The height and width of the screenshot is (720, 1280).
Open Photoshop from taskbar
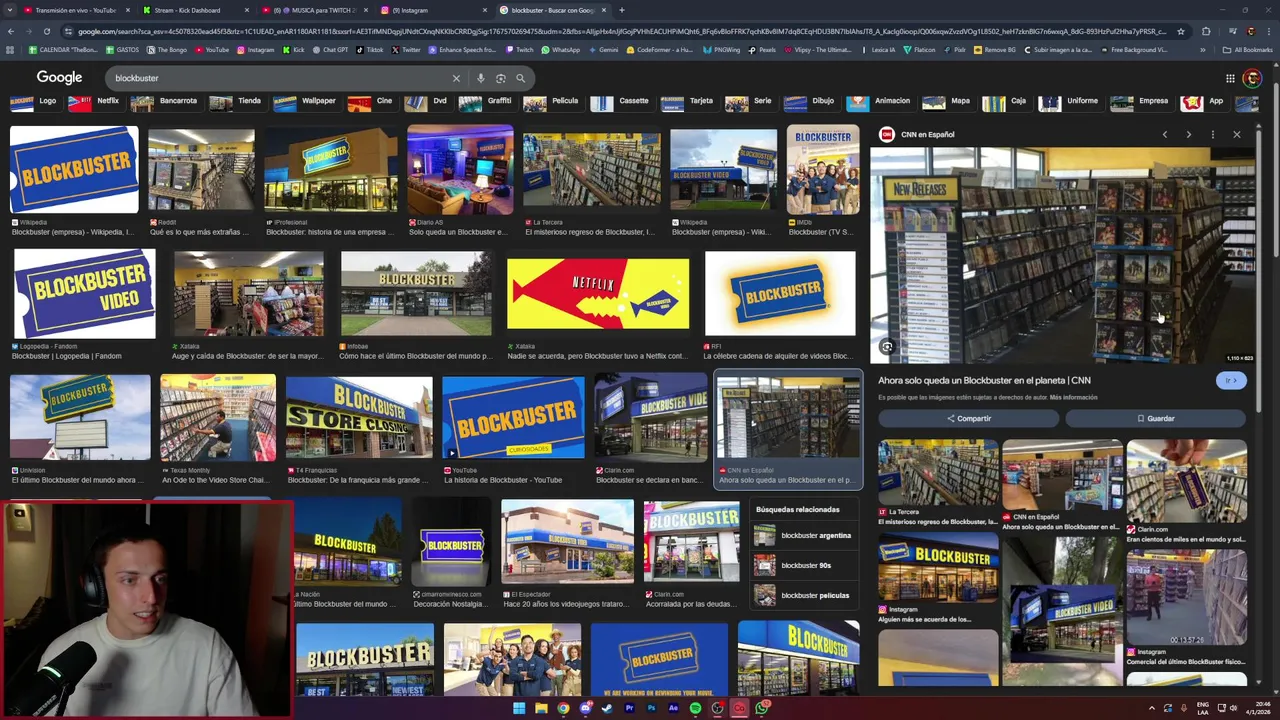651,708
